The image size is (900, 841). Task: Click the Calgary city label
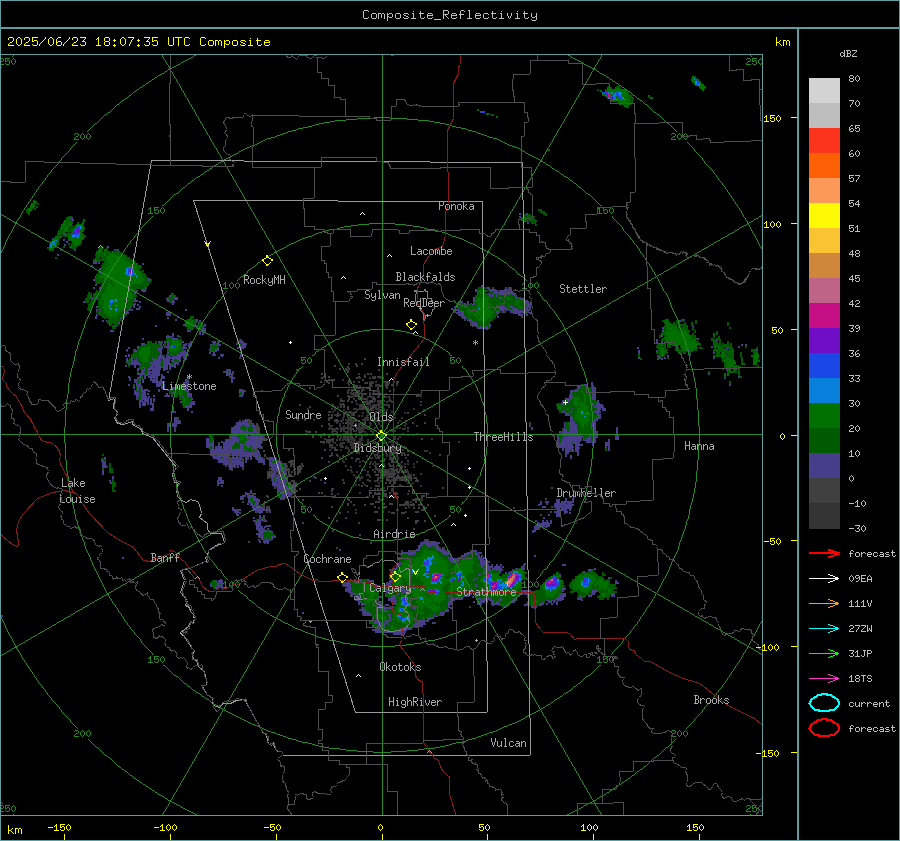[x=390, y=588]
